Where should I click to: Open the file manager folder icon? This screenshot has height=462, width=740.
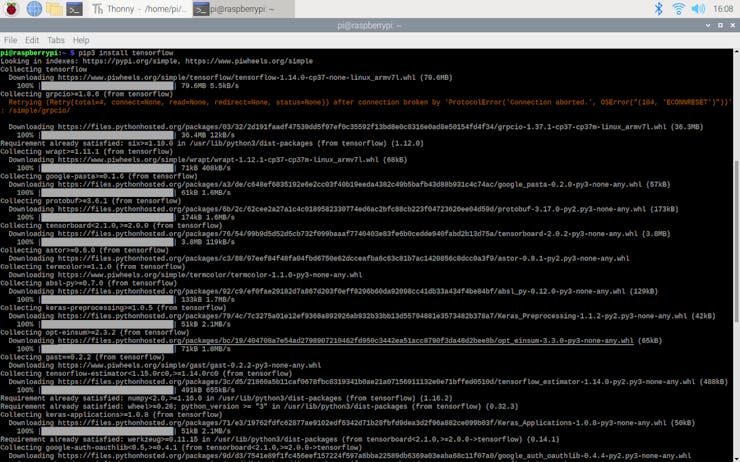(54, 8)
